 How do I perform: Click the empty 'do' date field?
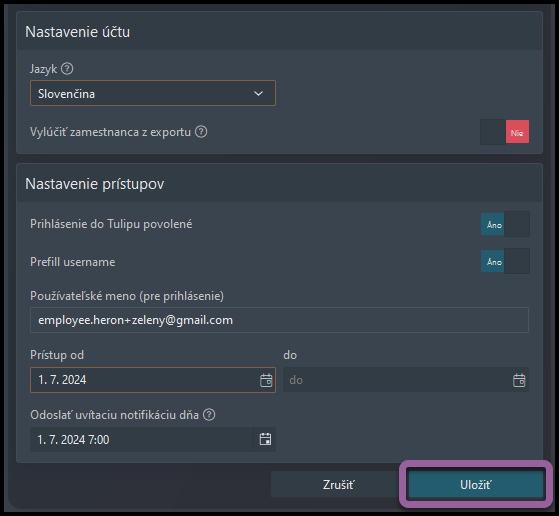point(406,380)
